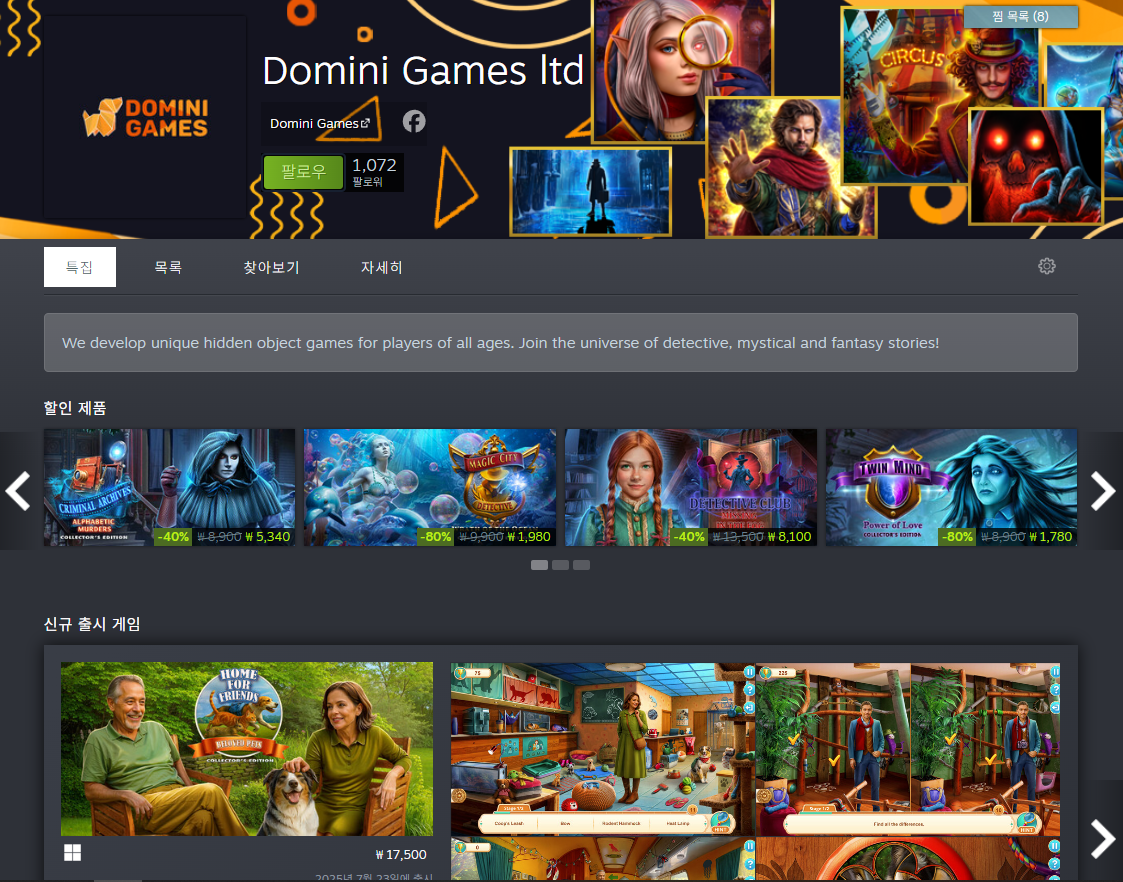Open the Criminal Archives Alphabetic Murders sale card

(169, 488)
